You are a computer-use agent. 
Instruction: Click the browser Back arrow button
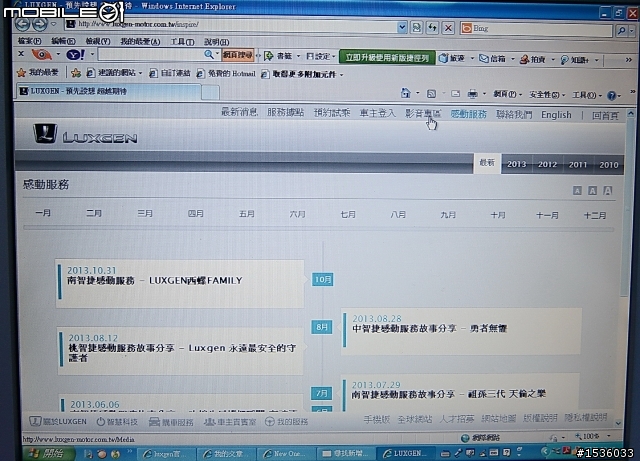coord(23,24)
